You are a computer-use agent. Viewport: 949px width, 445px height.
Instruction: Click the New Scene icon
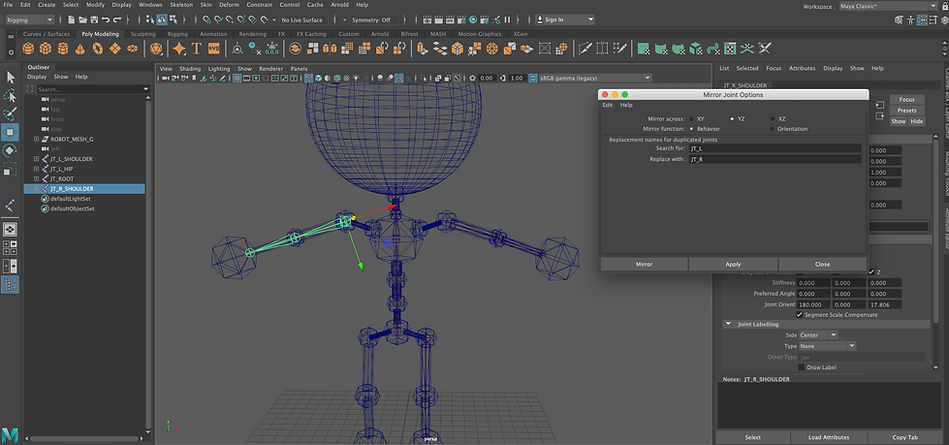72,19
